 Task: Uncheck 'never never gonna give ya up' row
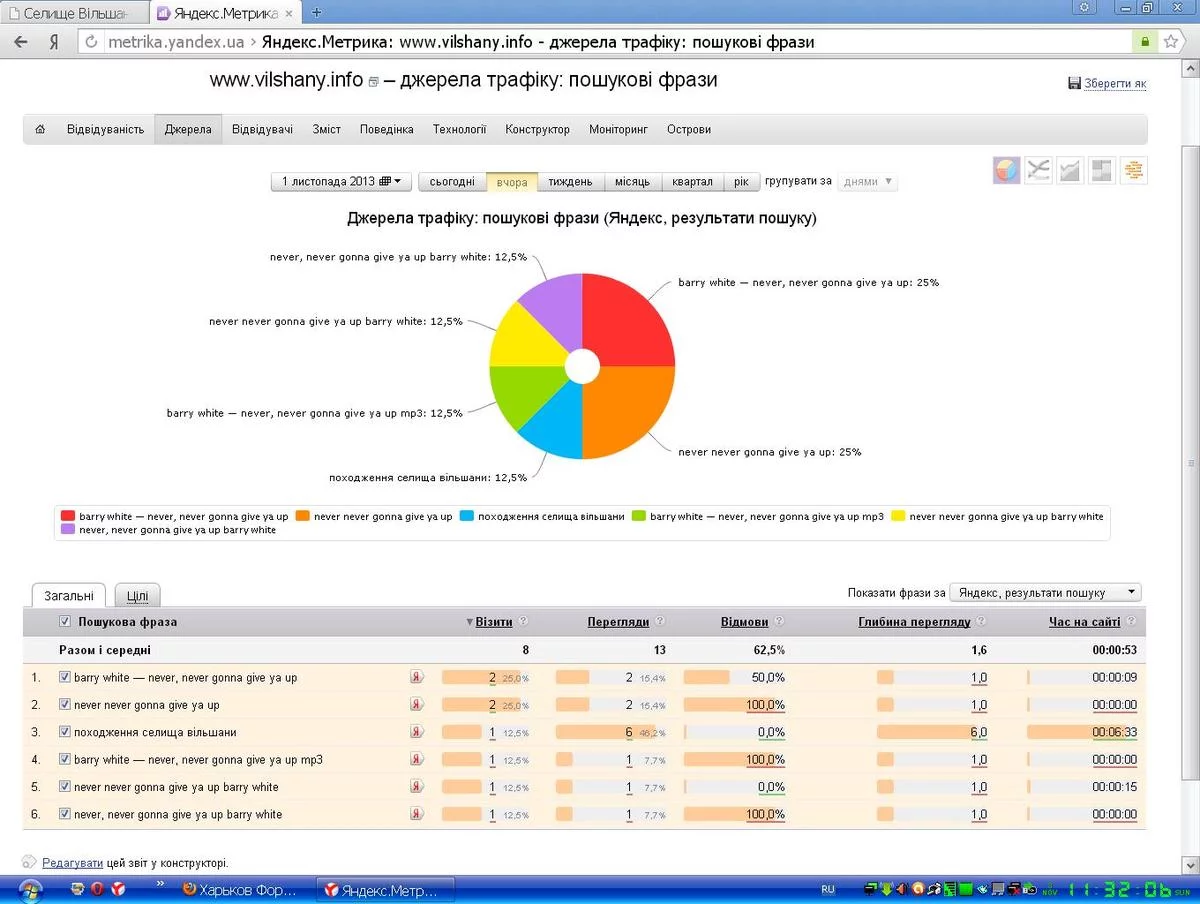point(65,705)
